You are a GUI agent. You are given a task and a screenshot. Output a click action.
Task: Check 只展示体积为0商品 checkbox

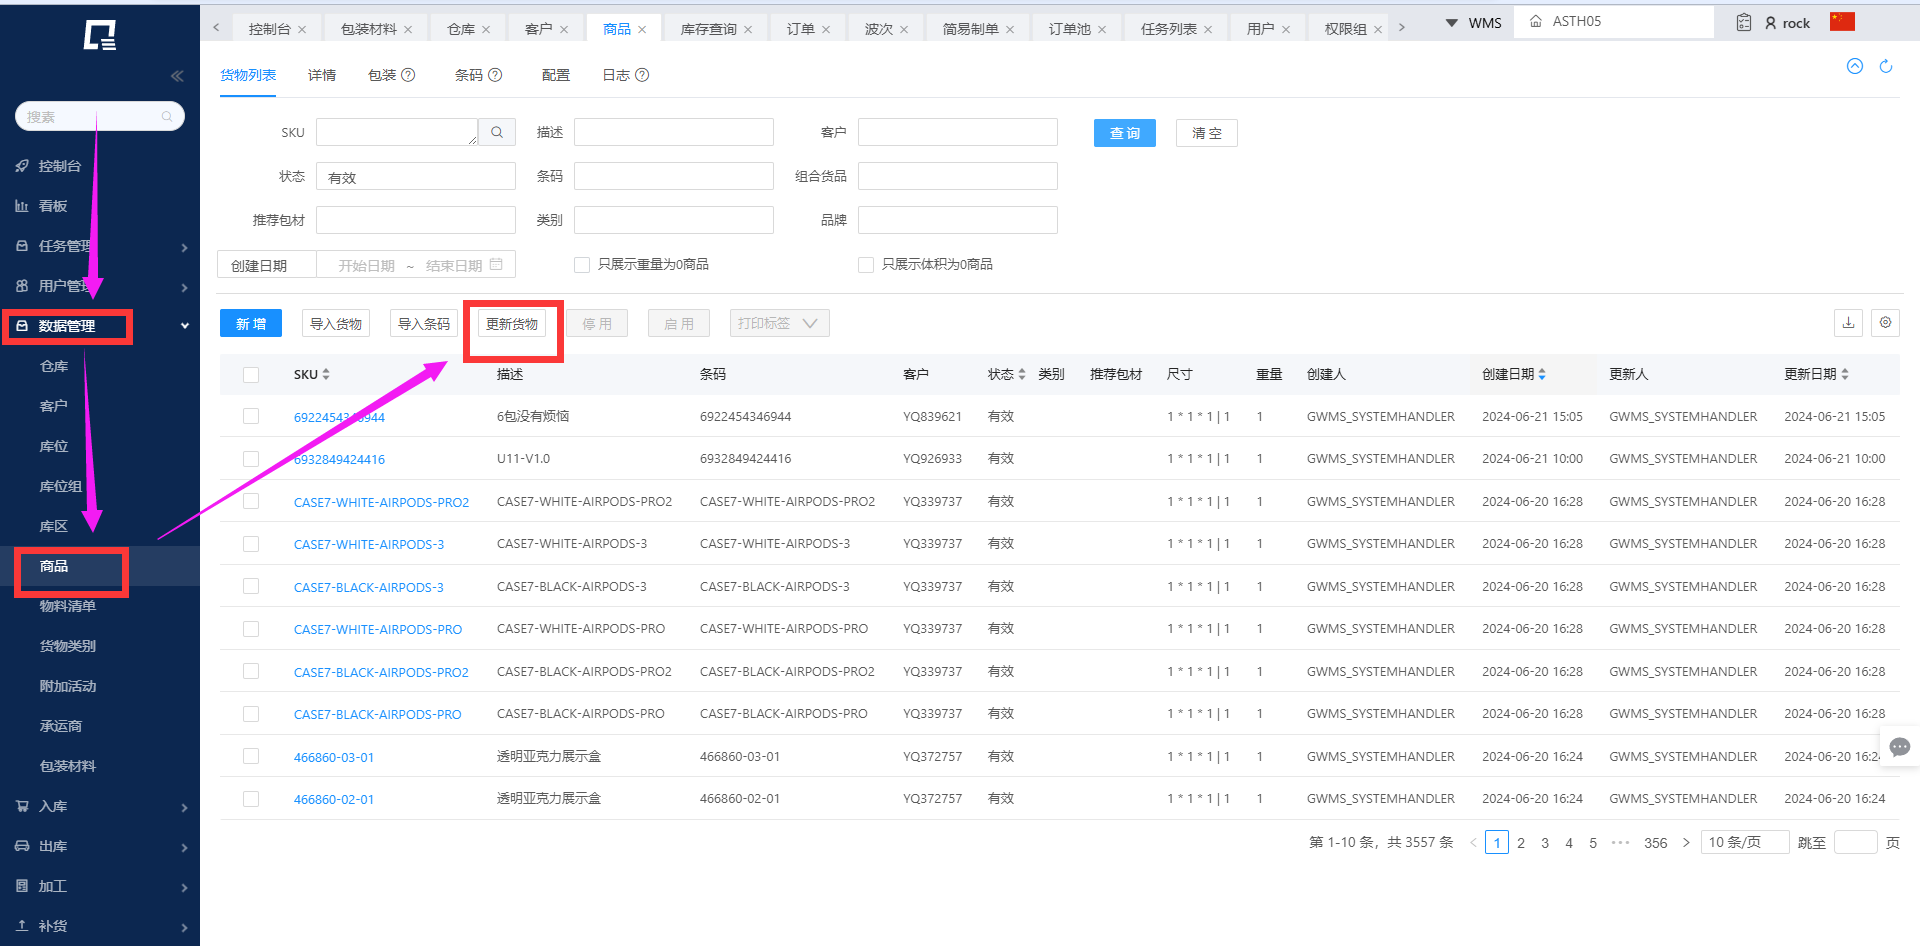pos(866,265)
